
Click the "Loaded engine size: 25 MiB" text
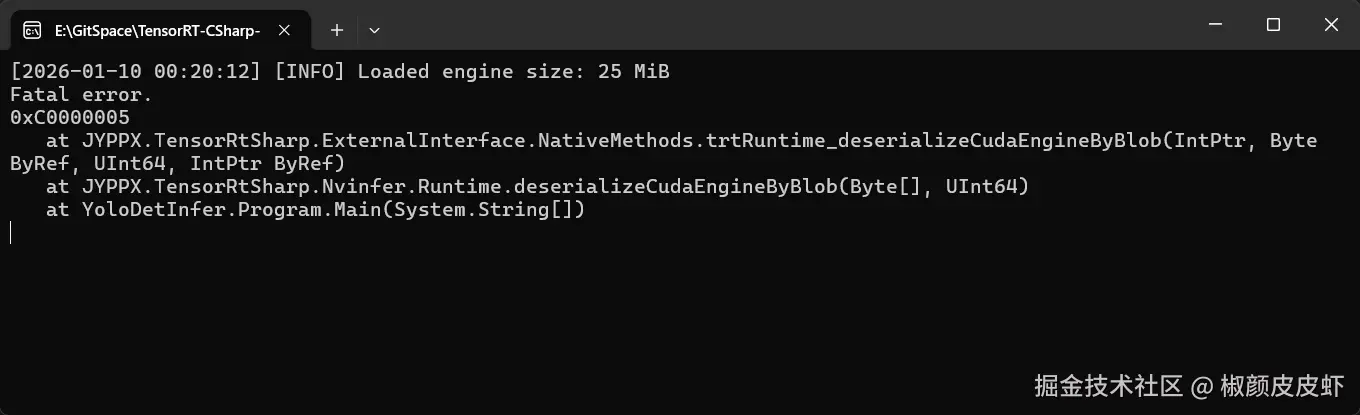pos(513,71)
